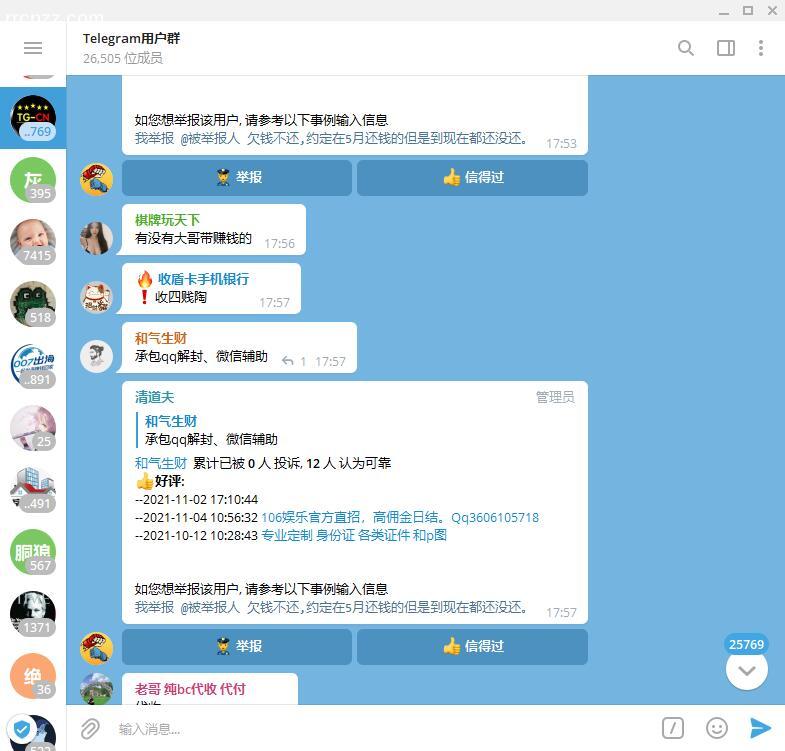Open the hamburger main menu
Screen dimensions: 785x751
coord(33,48)
